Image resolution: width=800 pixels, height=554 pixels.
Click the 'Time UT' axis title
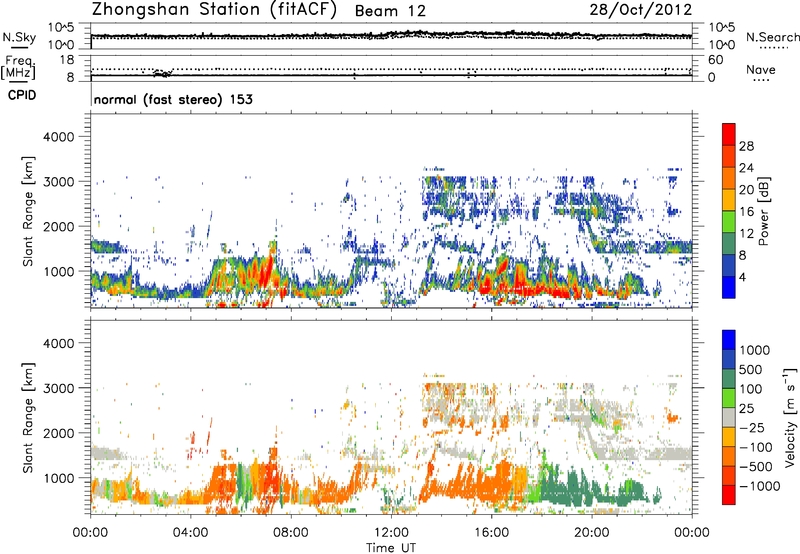click(391, 547)
